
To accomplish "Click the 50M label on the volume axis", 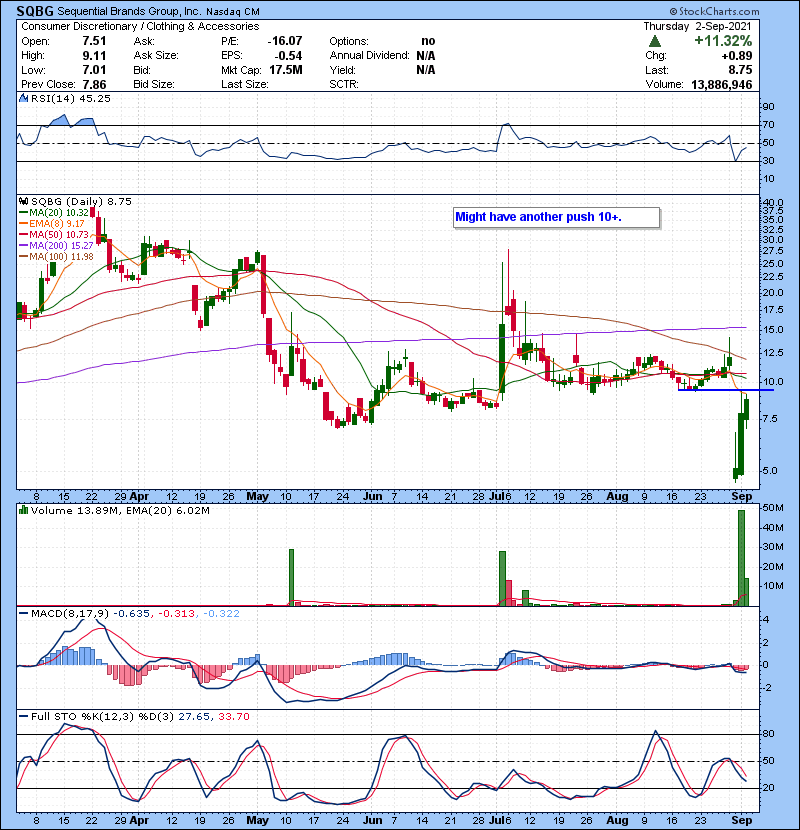I will pos(773,508).
